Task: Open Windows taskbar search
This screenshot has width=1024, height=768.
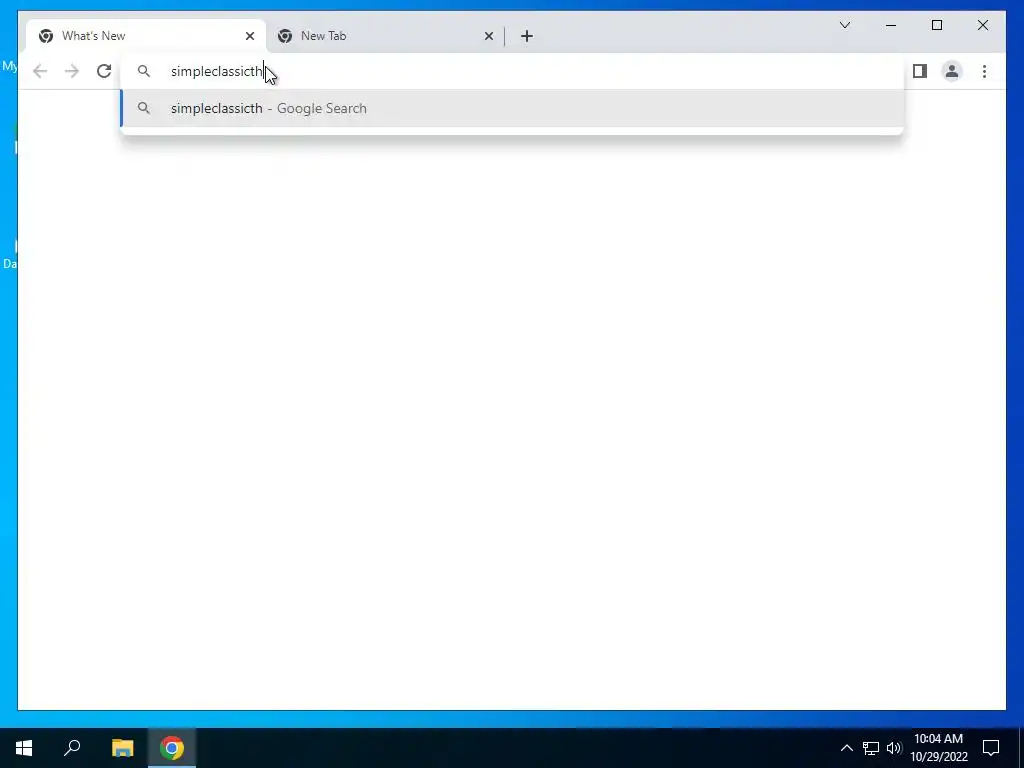Action: coord(72,748)
